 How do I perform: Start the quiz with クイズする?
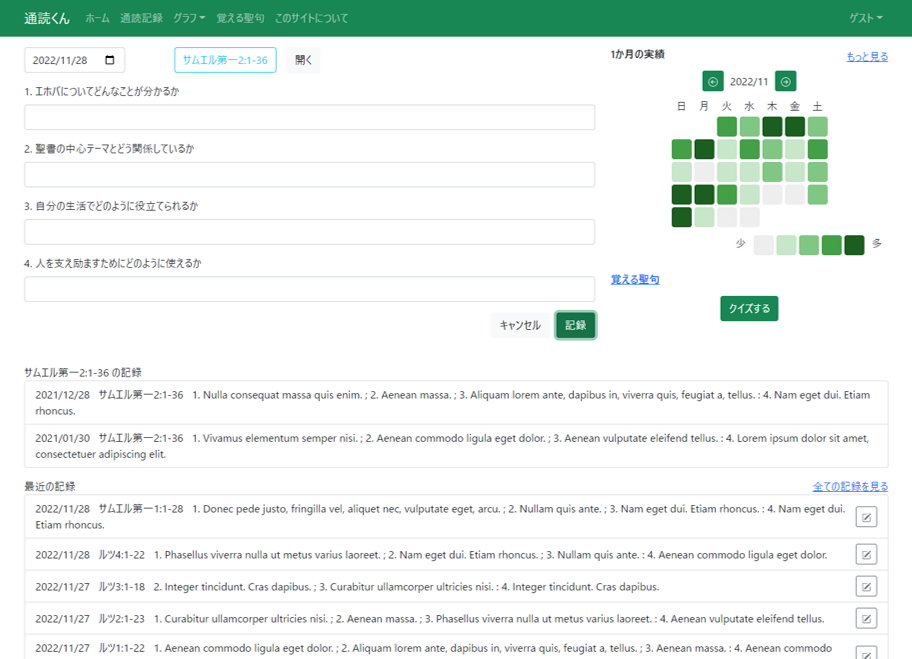pyautogui.click(x=749, y=308)
